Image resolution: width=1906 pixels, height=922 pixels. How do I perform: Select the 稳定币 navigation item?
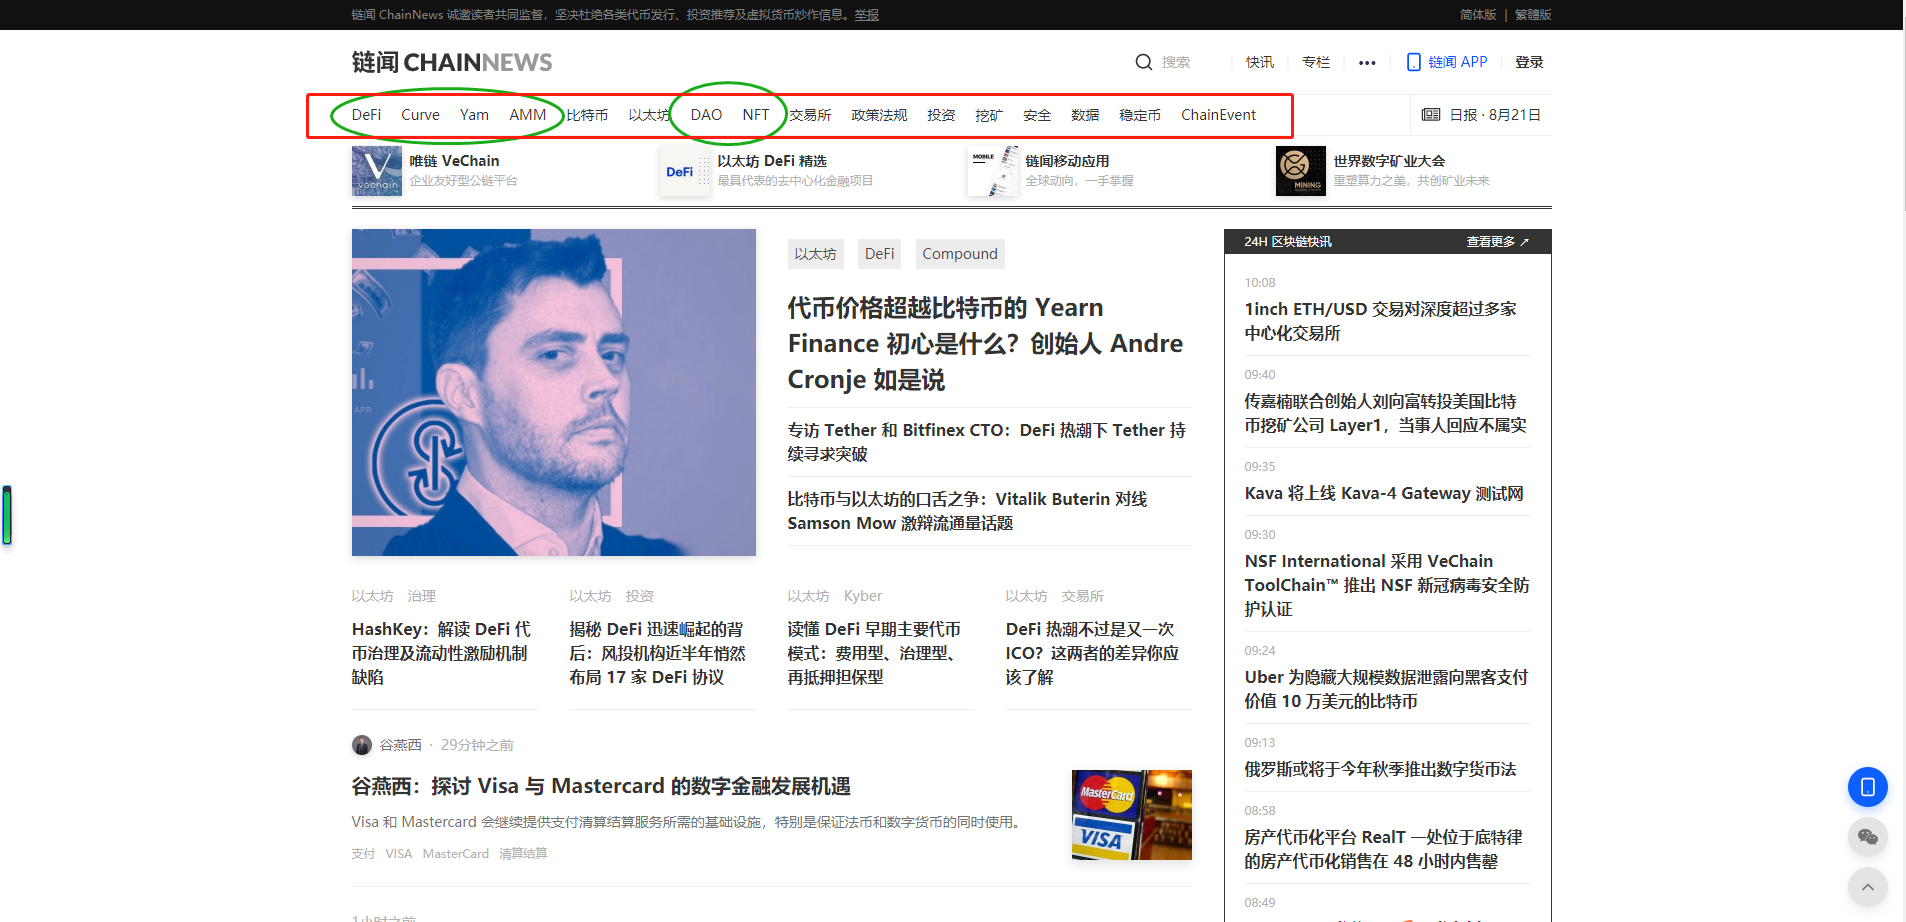pyautogui.click(x=1140, y=115)
